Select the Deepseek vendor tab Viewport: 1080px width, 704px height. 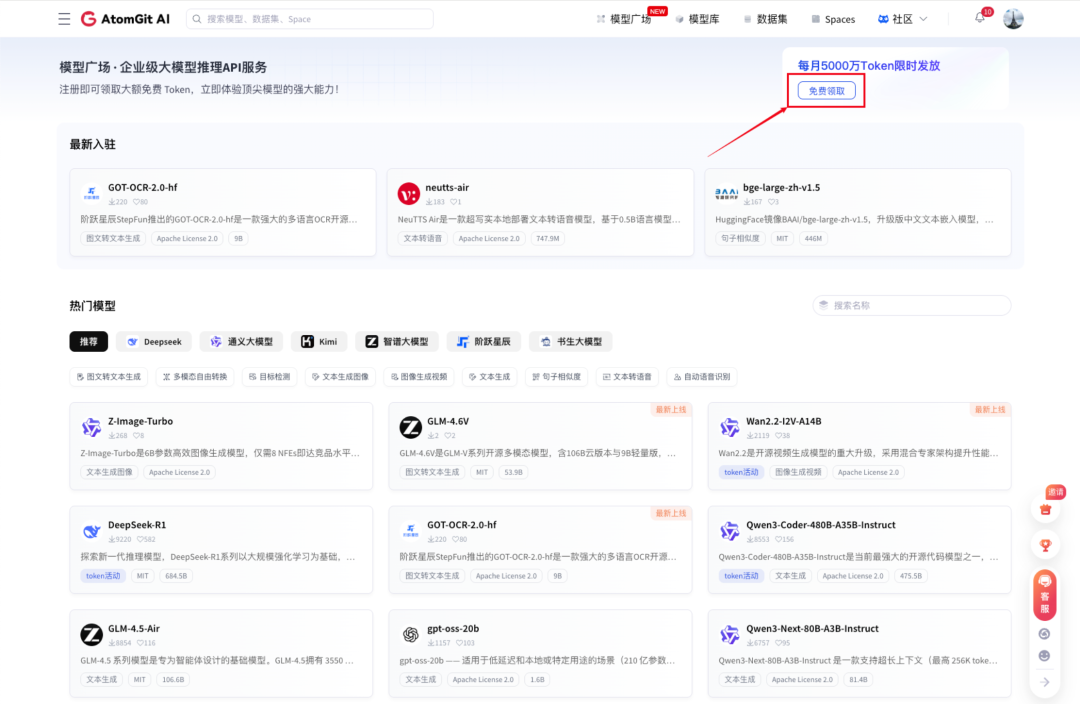154,342
